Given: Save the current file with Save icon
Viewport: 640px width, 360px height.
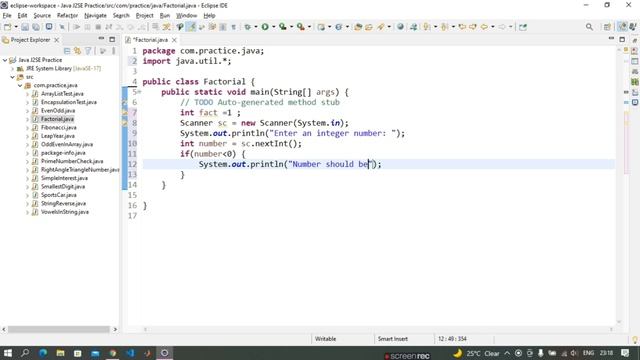Looking at the screenshot, I should (25, 27).
